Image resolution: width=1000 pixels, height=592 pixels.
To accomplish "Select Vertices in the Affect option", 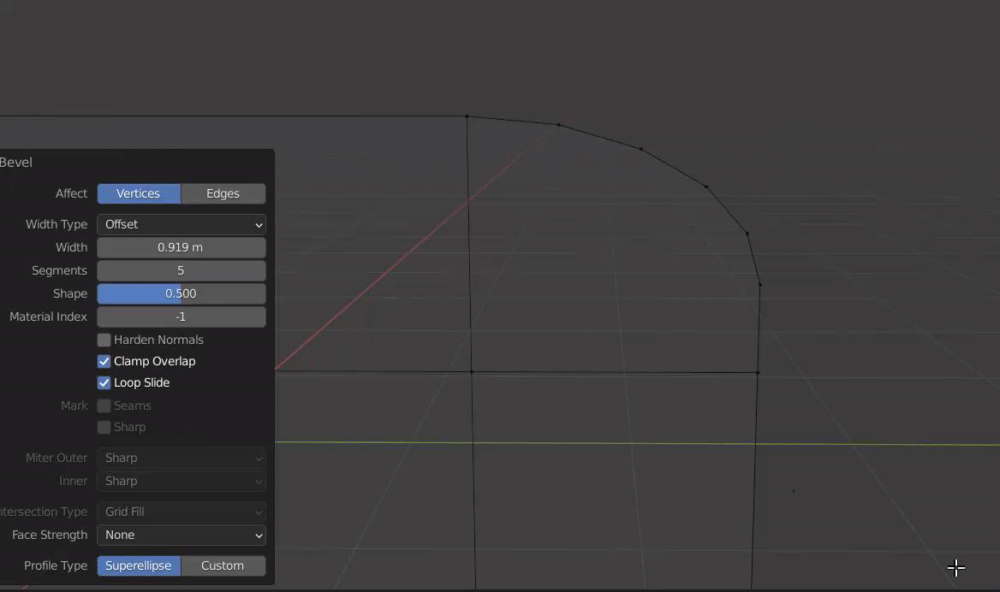I will coord(138,193).
